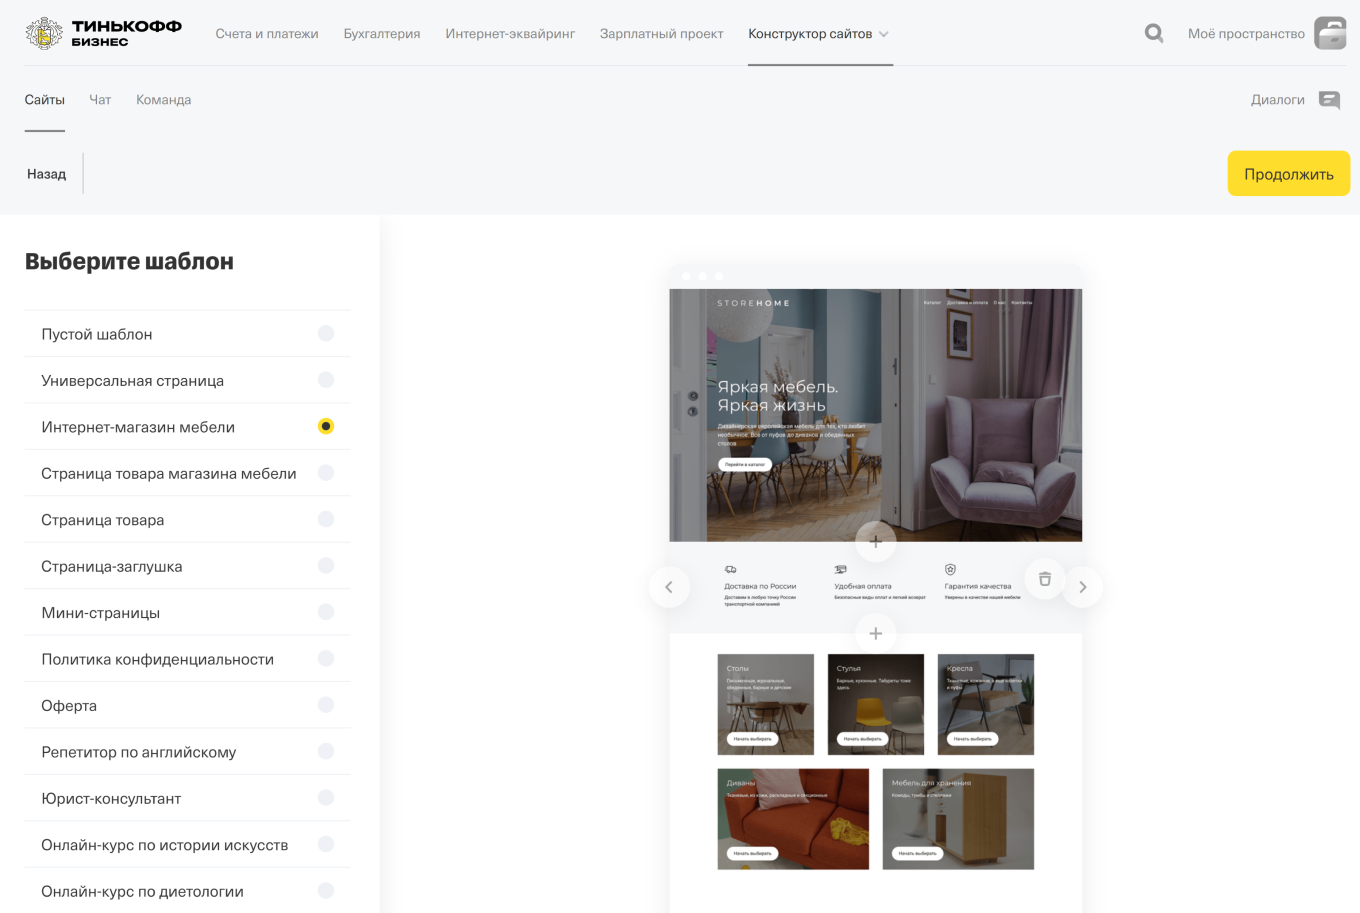Click the profile avatar icon
The image size is (1360, 913).
[x=1330, y=33]
